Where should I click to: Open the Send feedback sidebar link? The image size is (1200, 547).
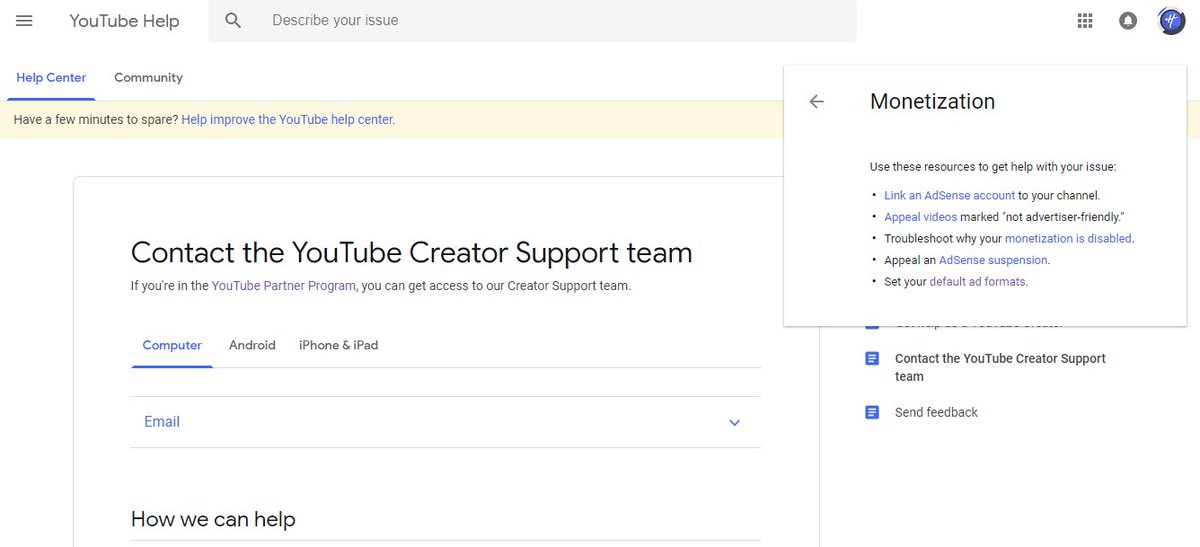pyautogui.click(x=936, y=412)
